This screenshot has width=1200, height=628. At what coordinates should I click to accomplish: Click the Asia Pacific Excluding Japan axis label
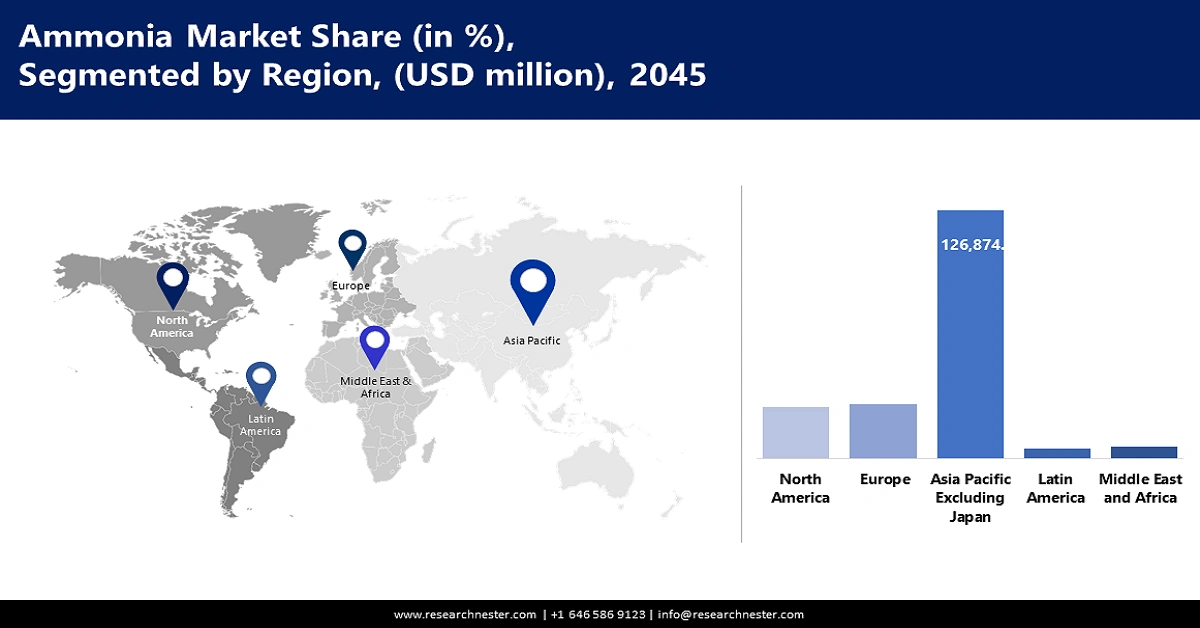[970, 498]
